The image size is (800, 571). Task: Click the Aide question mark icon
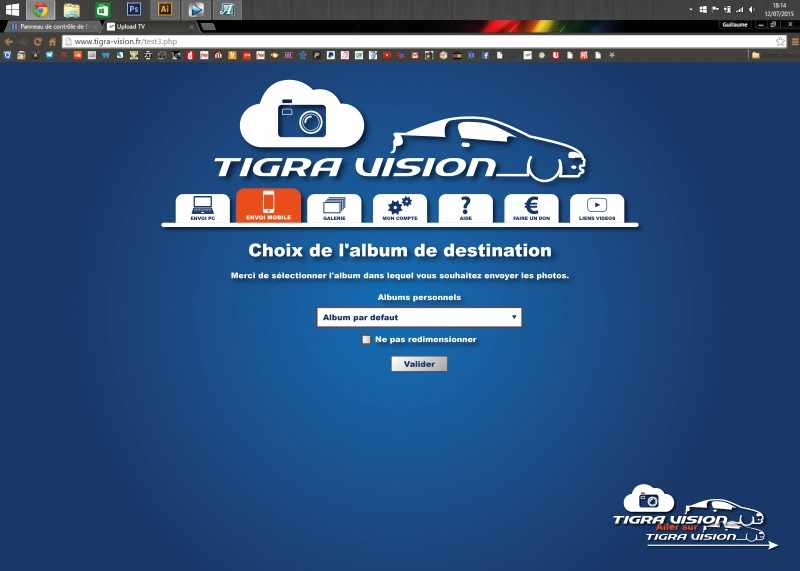coord(465,207)
